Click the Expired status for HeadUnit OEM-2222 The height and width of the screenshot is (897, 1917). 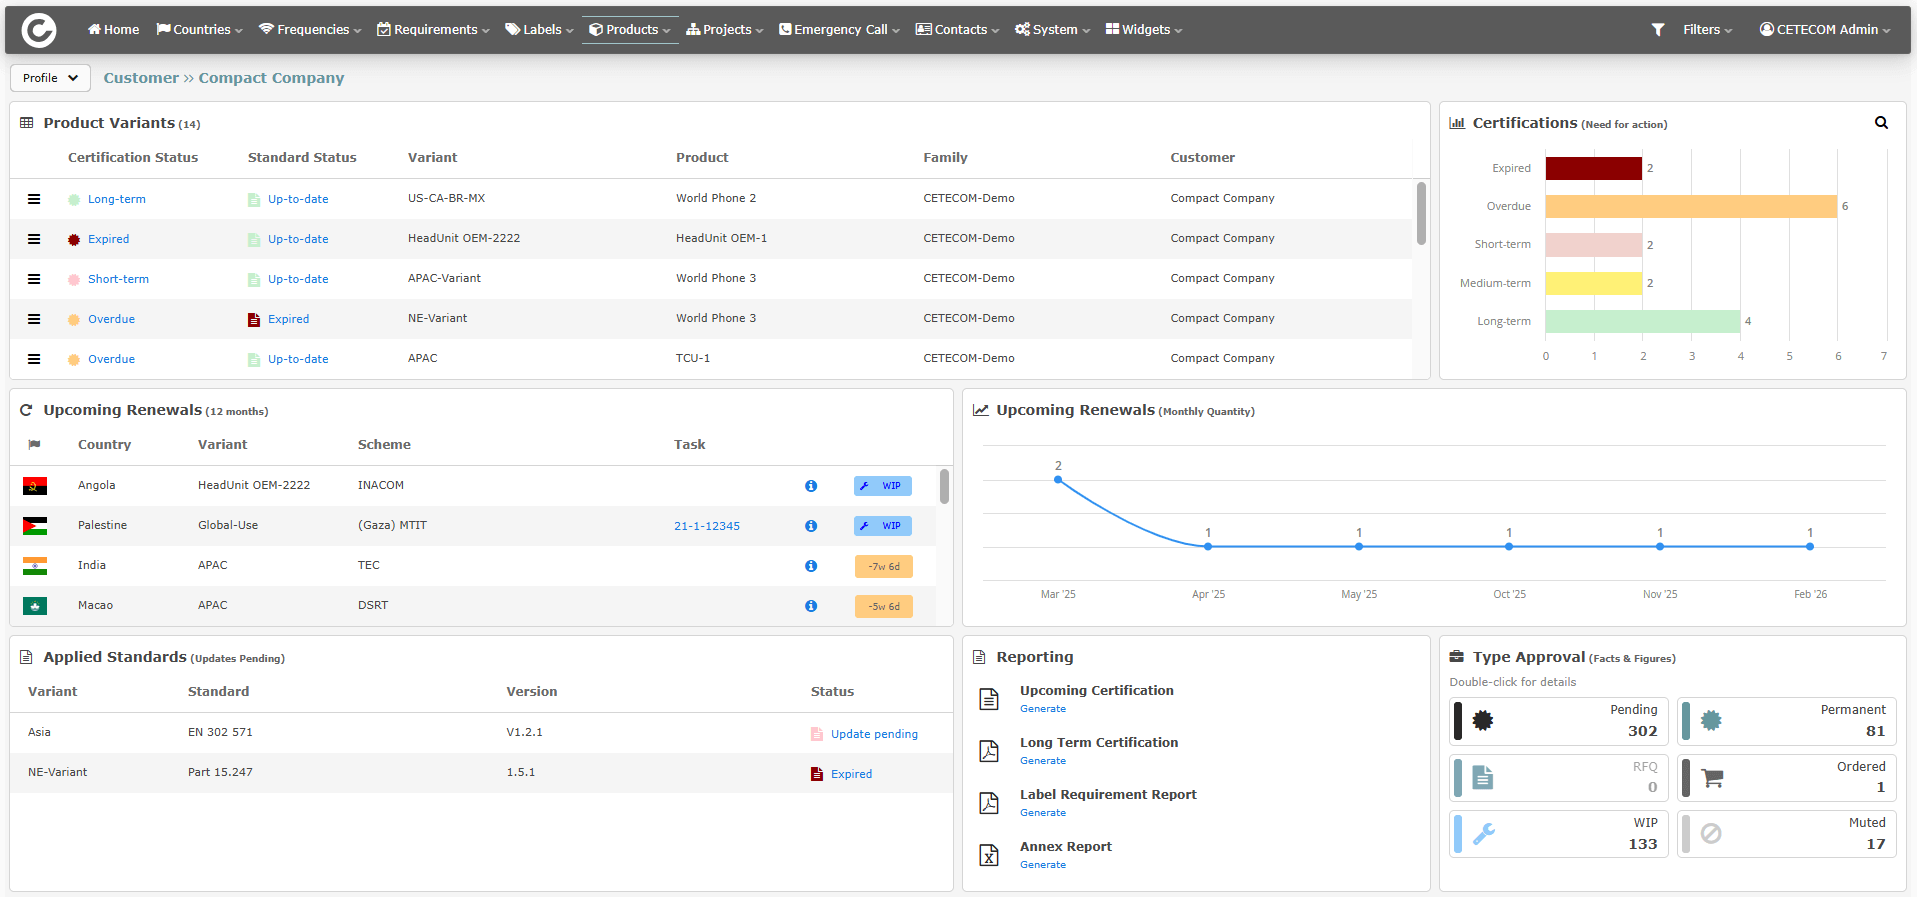point(108,239)
